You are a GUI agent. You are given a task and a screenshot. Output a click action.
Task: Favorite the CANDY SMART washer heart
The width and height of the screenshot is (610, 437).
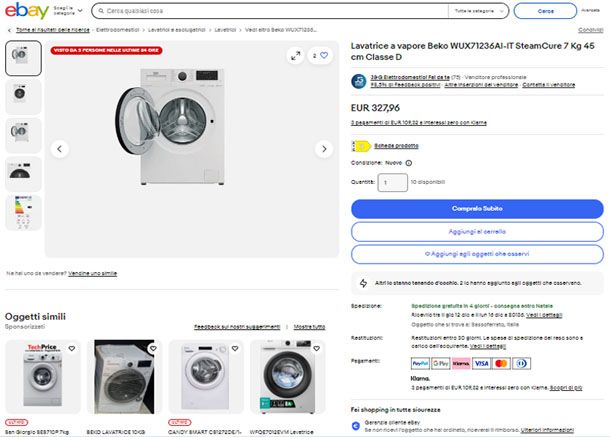[x=235, y=349]
